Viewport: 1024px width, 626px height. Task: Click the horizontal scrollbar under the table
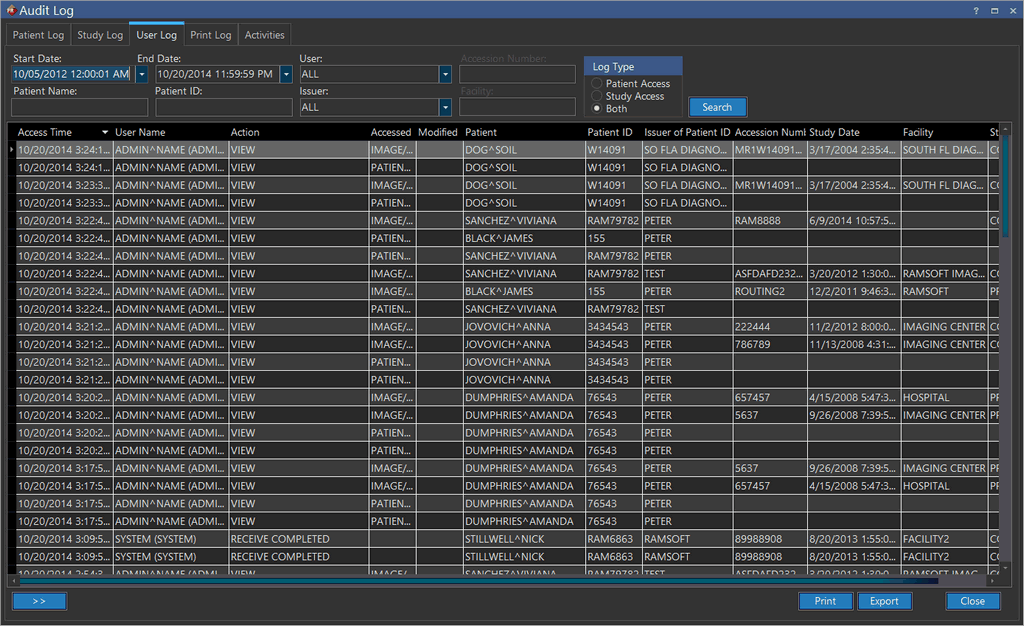point(480,580)
